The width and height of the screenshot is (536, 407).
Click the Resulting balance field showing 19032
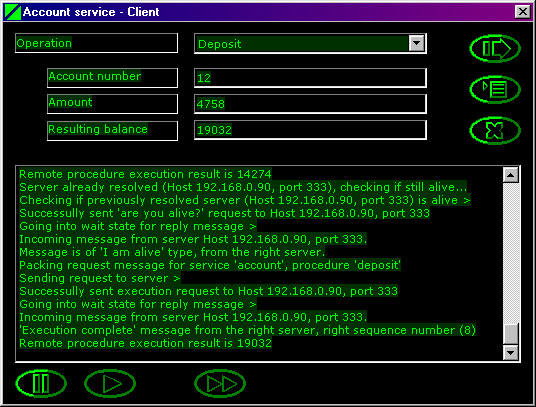click(x=310, y=130)
